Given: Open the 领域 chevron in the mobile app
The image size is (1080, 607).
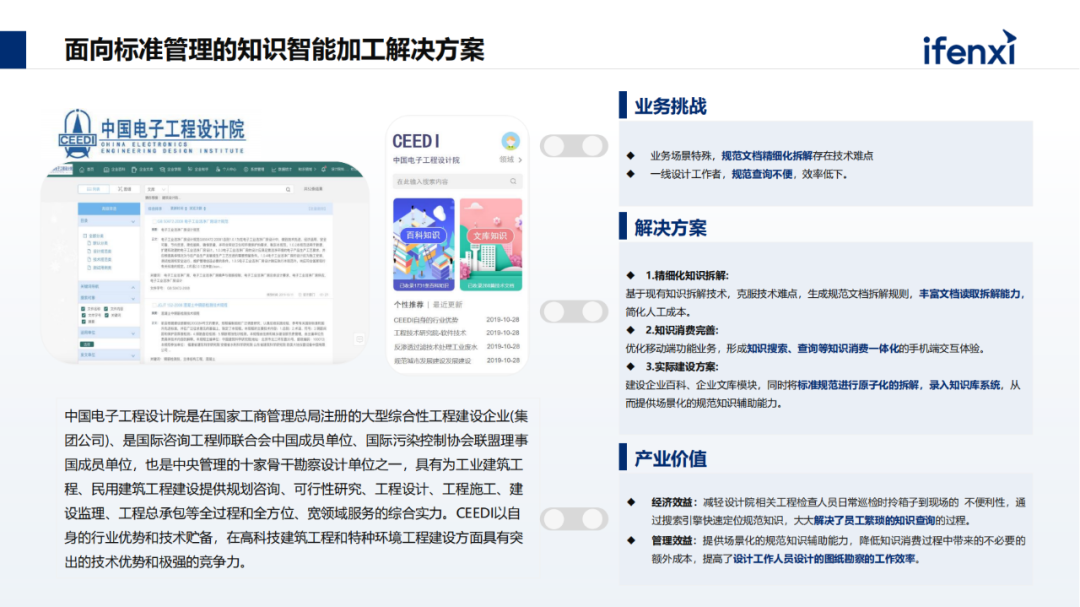Looking at the screenshot, I should [520, 160].
